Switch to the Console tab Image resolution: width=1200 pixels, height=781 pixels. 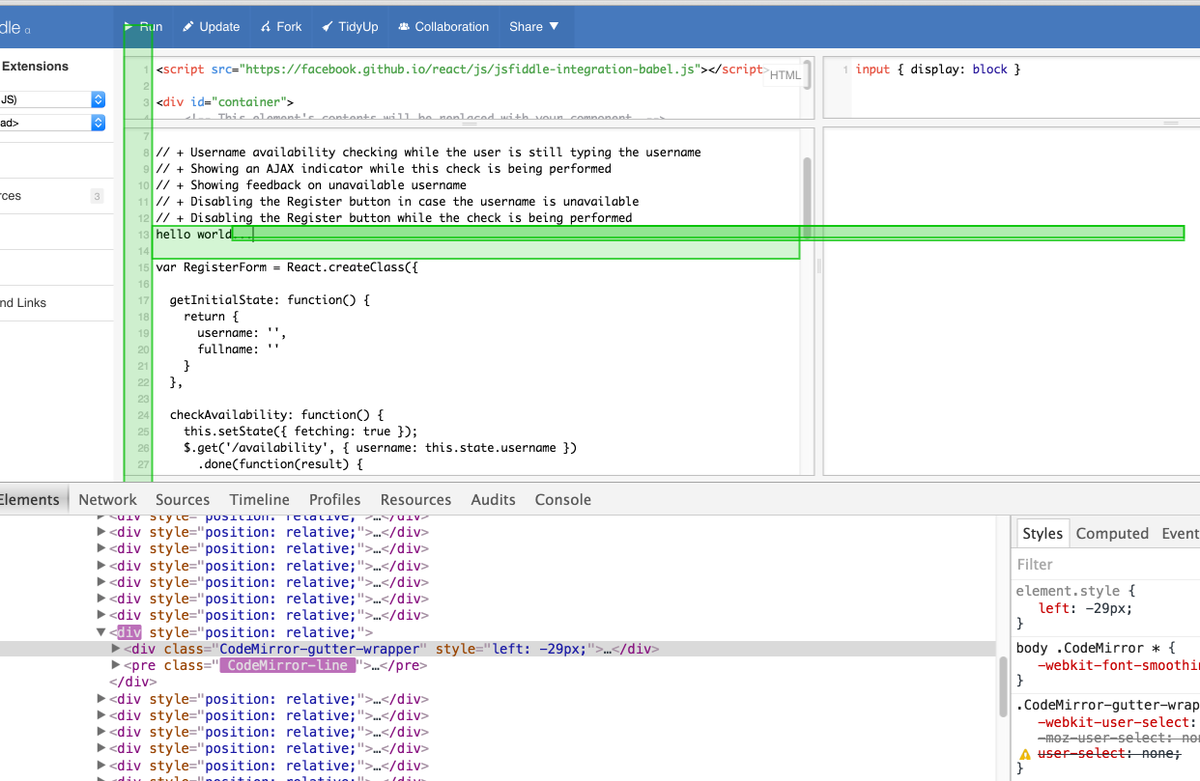pyautogui.click(x=563, y=499)
